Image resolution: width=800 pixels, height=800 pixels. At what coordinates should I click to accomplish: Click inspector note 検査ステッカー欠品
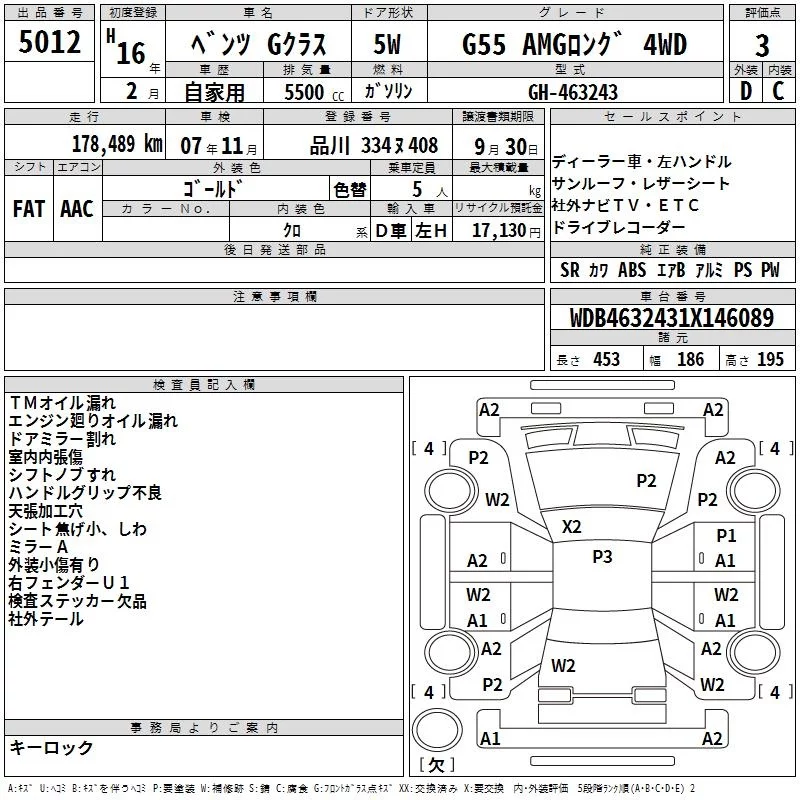pos(78,601)
